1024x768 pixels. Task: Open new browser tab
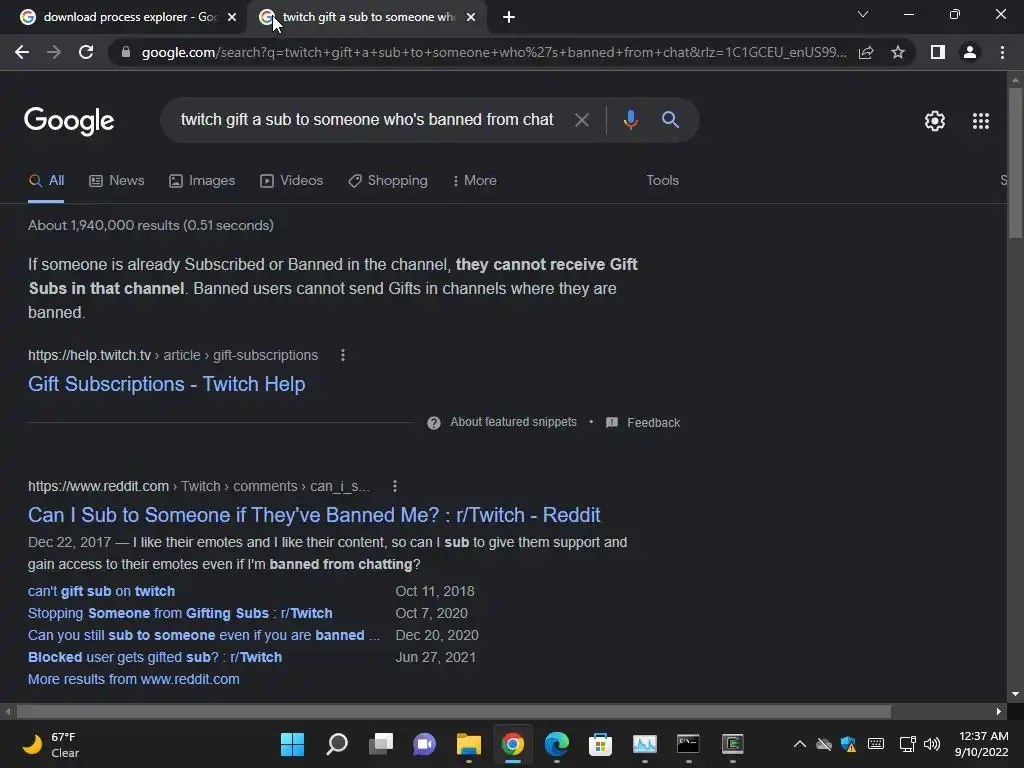tap(509, 18)
